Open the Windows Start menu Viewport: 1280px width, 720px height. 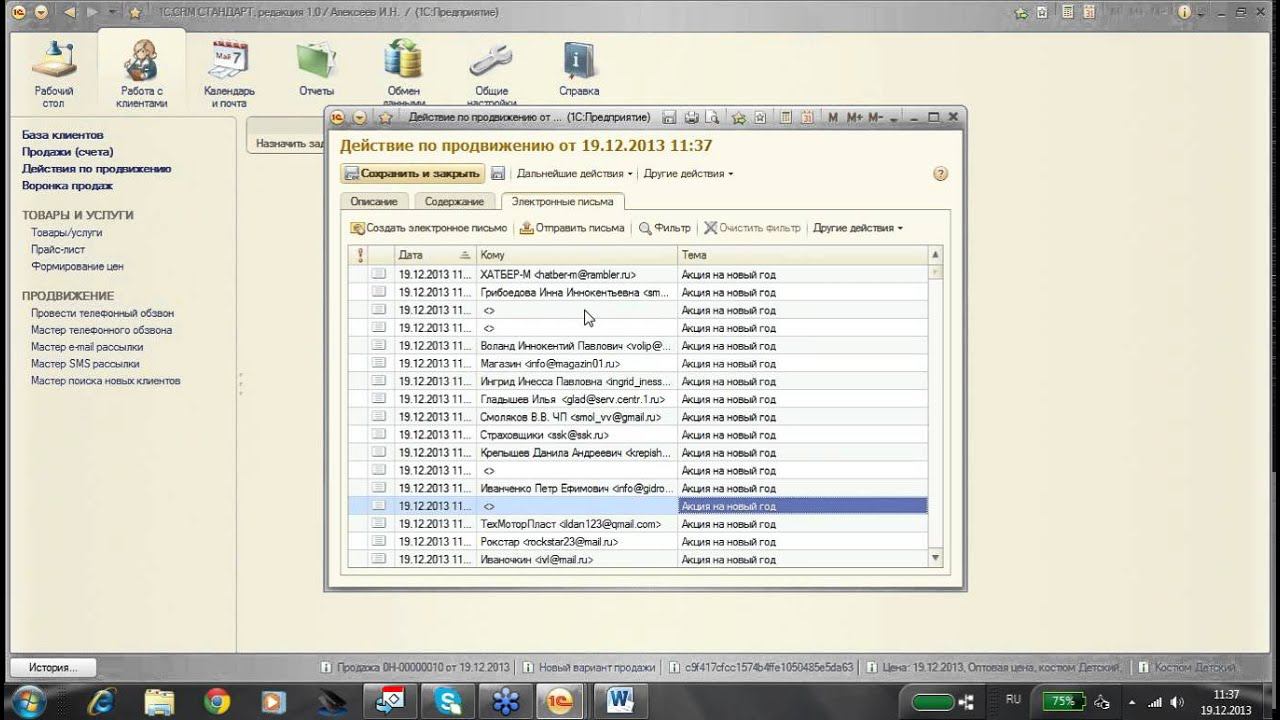tap(27, 700)
